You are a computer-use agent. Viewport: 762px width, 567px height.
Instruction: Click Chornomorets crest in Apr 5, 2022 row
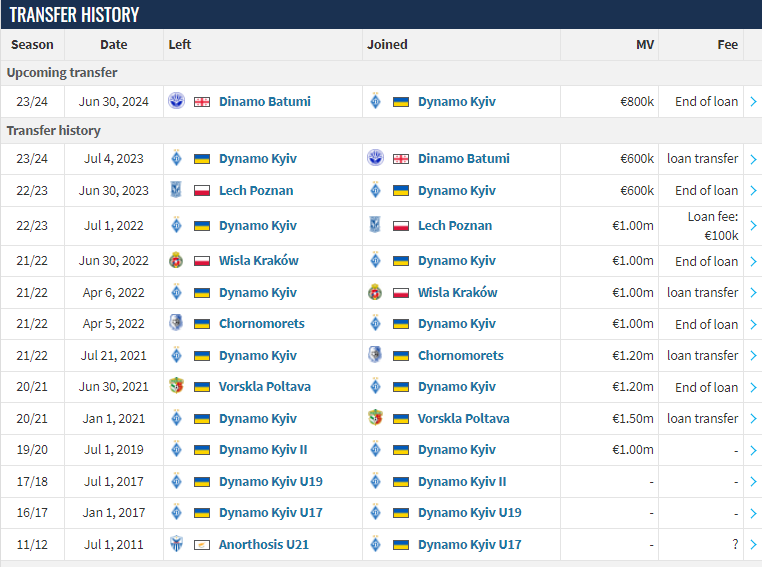click(176, 323)
